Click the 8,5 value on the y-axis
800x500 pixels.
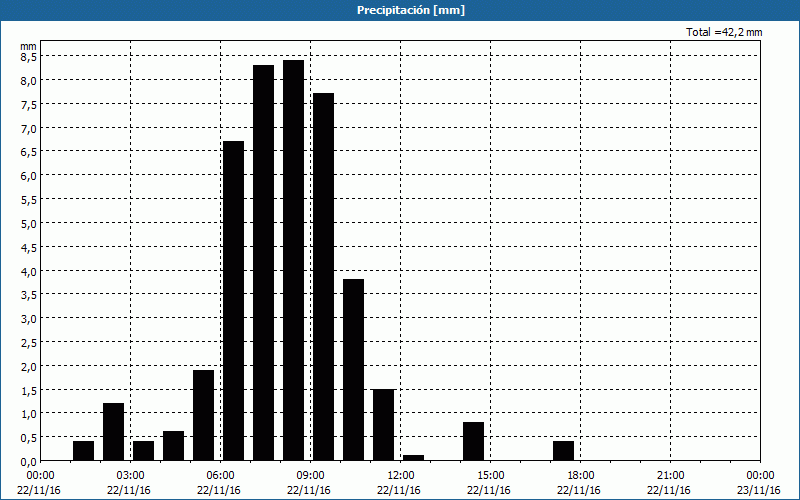28,57
